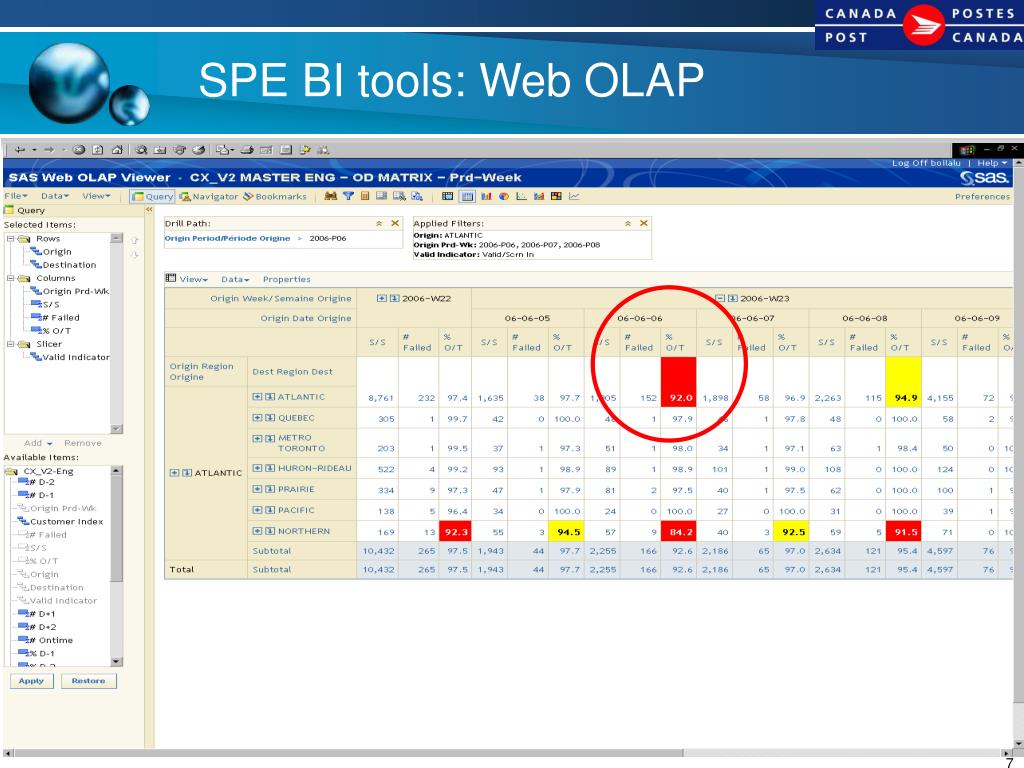Click Available Items list scrollbar down arrow
The image size is (1024, 768).
(x=116, y=662)
